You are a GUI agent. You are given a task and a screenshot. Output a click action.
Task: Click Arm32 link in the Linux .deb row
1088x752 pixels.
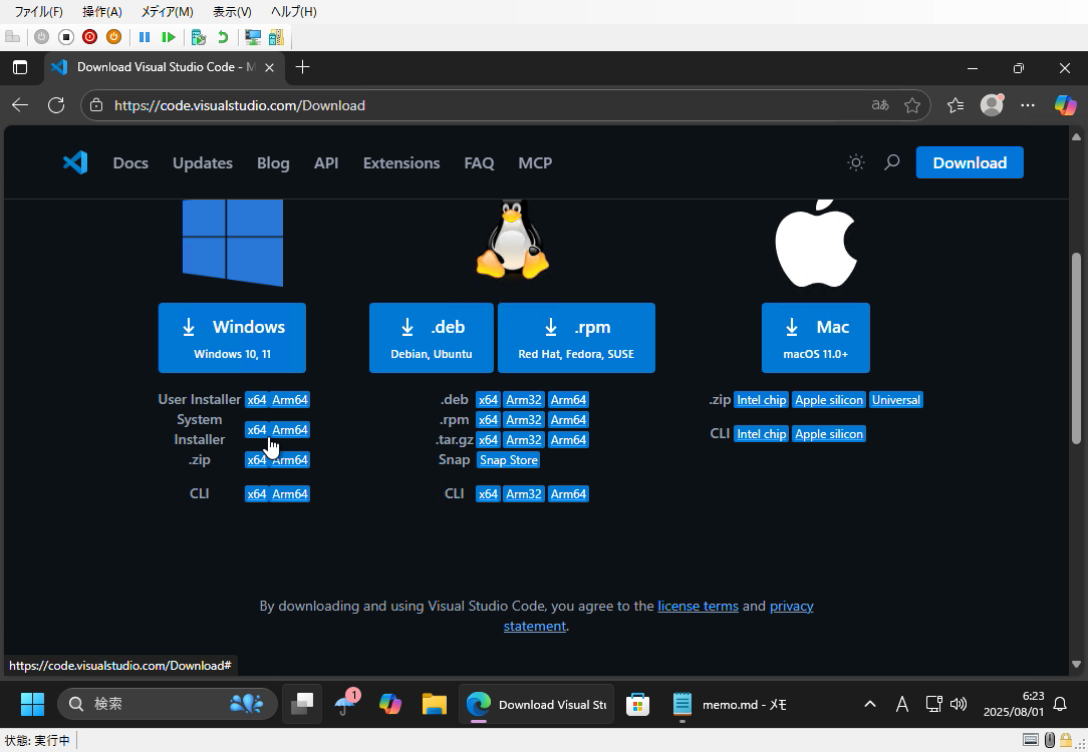point(523,400)
